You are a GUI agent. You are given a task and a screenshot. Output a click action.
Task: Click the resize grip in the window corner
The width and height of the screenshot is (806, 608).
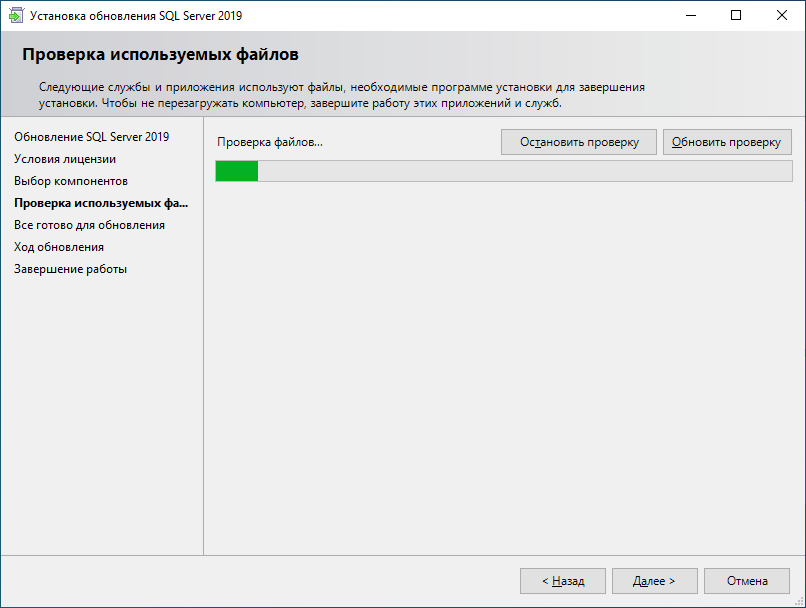tap(799, 601)
